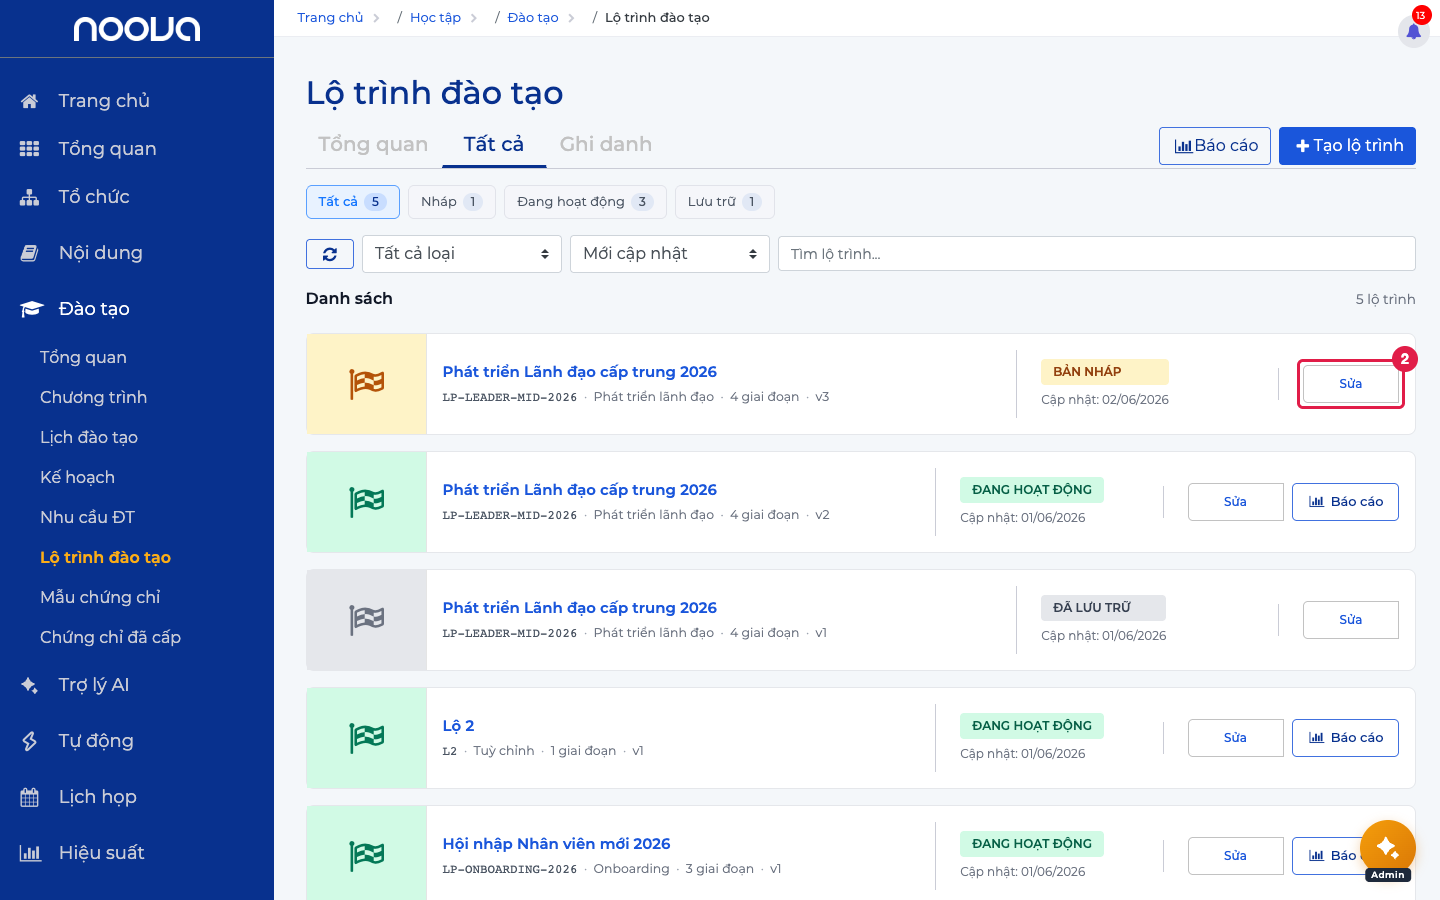Open Chương trình in sidebar
Viewport: 1440px width, 900px height.
(x=94, y=398)
